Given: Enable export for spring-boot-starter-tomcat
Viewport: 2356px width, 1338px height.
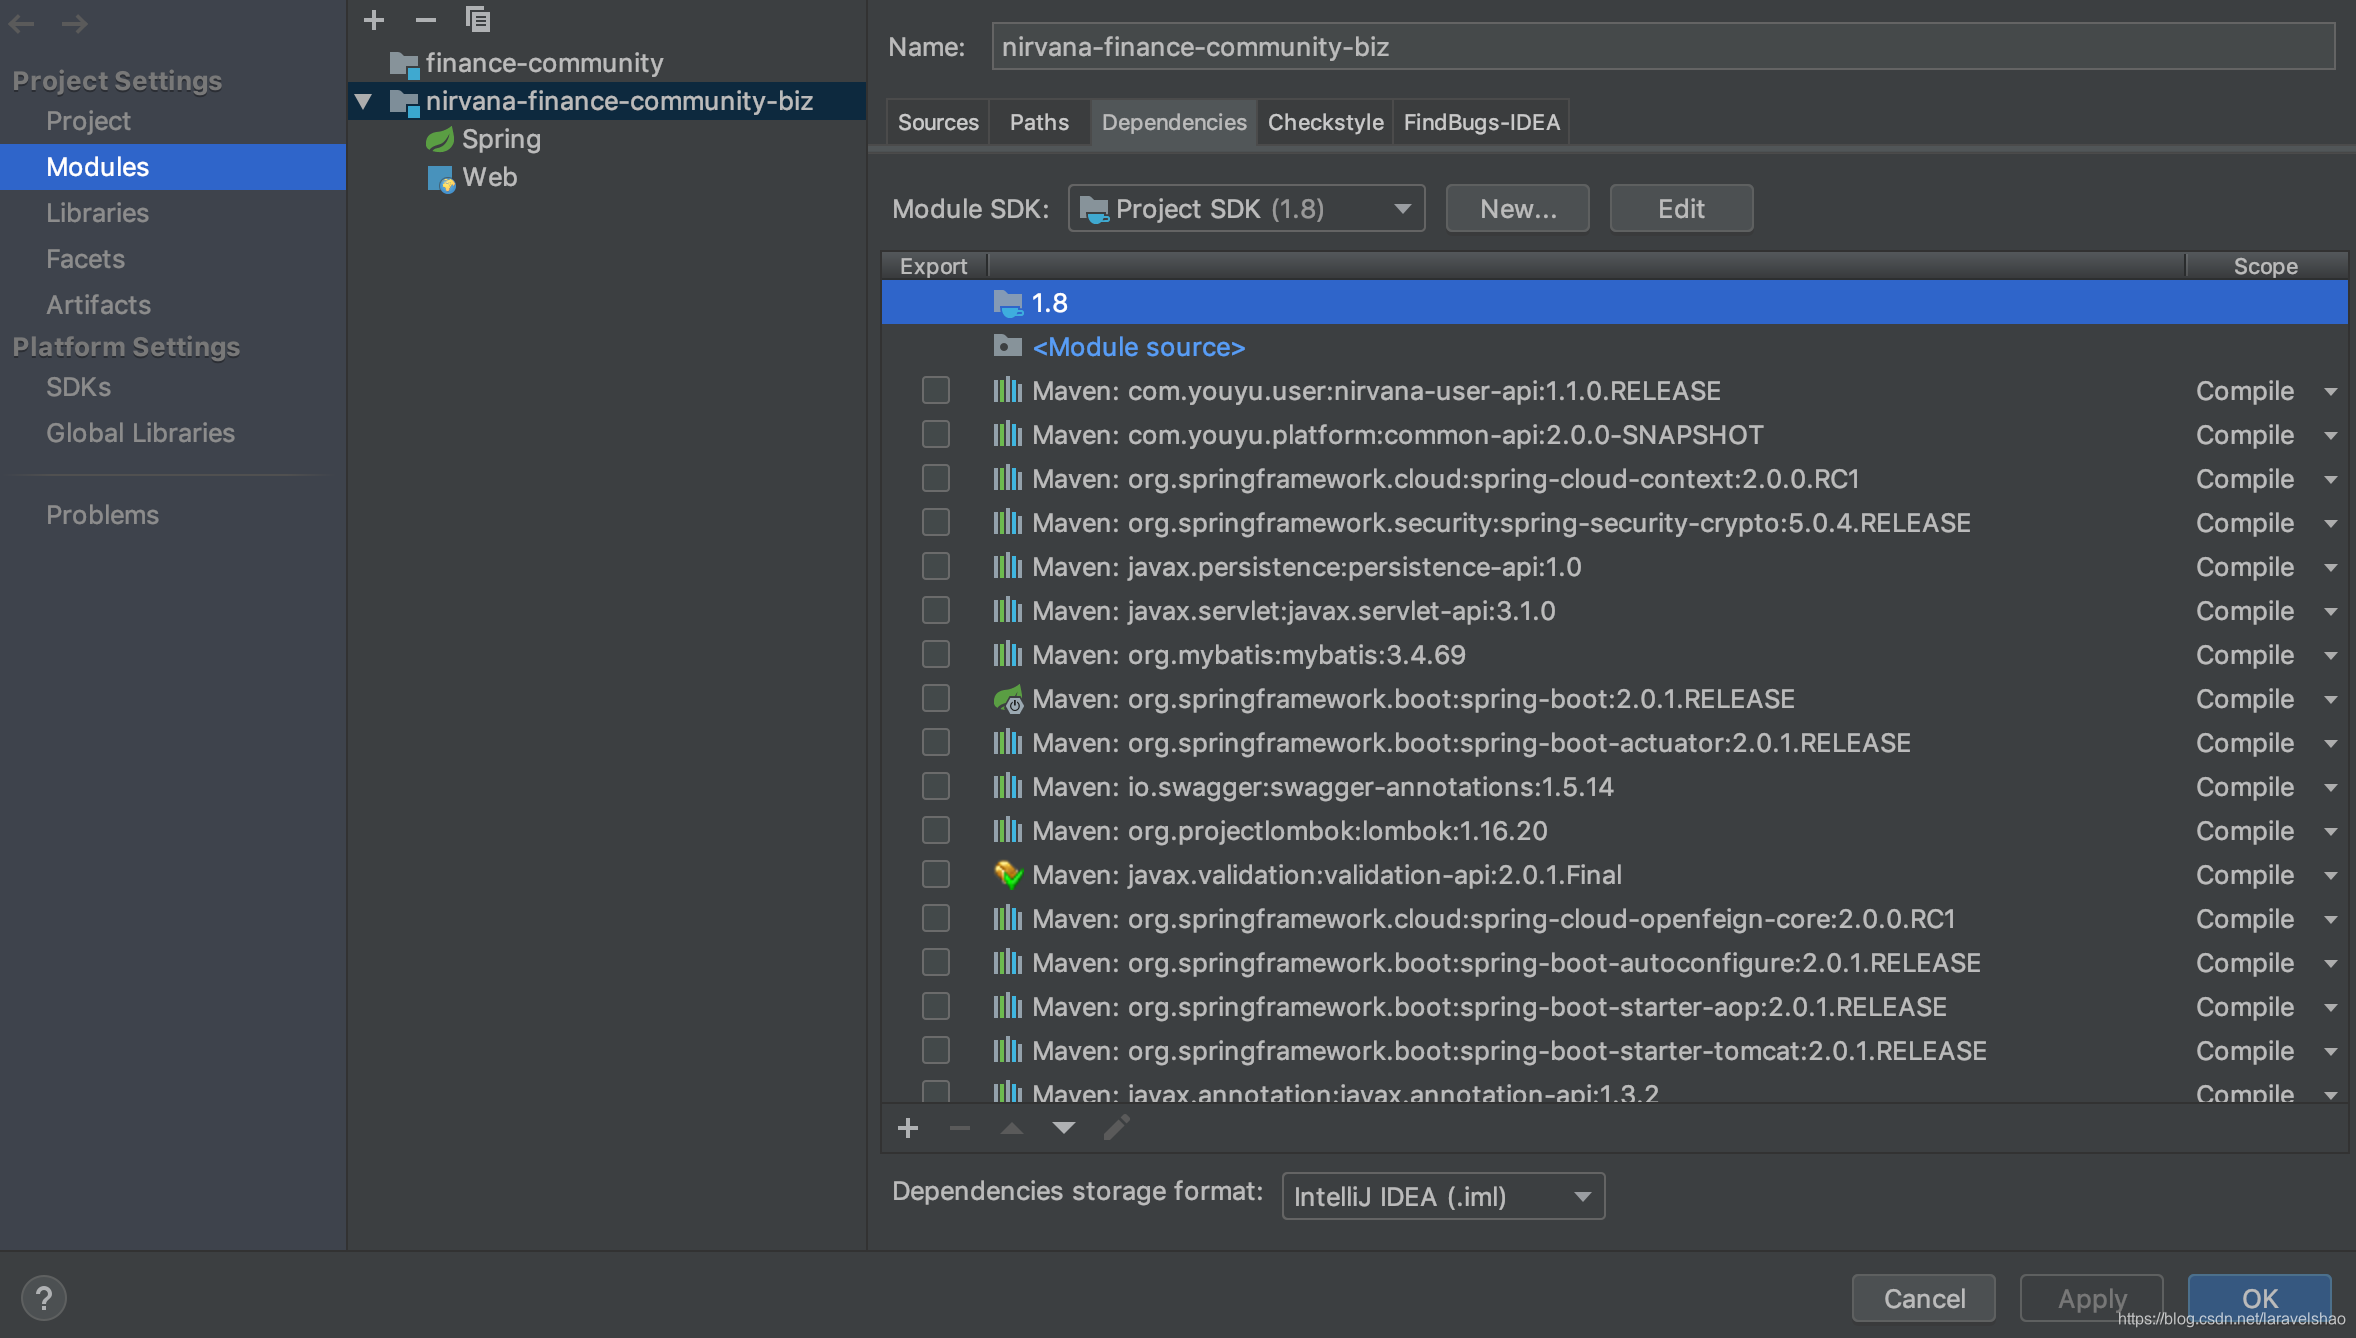Looking at the screenshot, I should (936, 1050).
